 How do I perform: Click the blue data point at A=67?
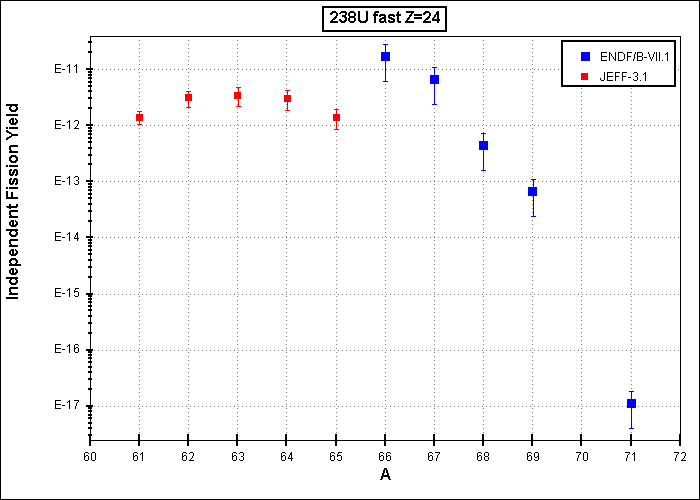pos(434,79)
